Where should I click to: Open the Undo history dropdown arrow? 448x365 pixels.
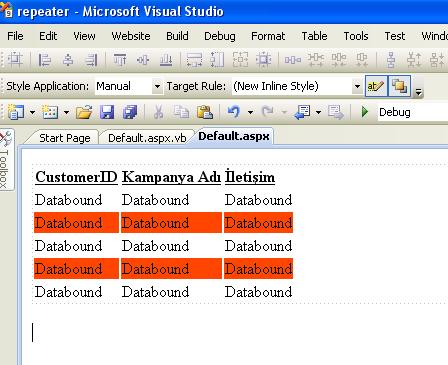250,113
